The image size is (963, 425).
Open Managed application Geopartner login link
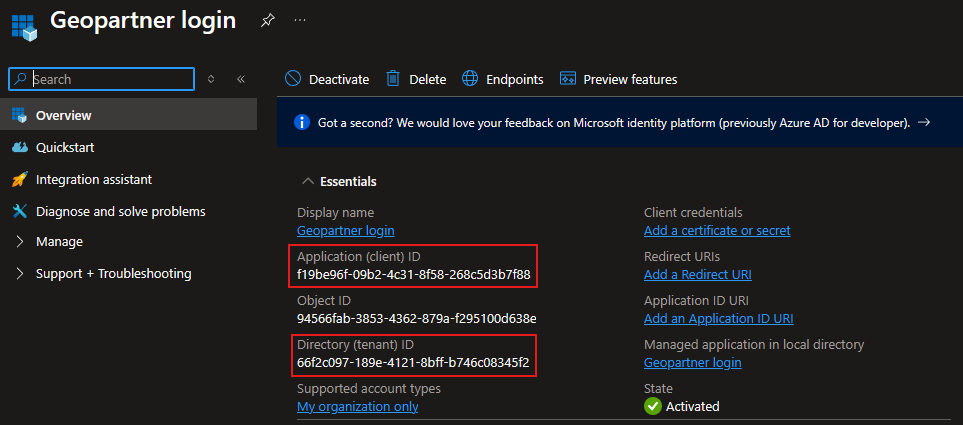coord(692,362)
